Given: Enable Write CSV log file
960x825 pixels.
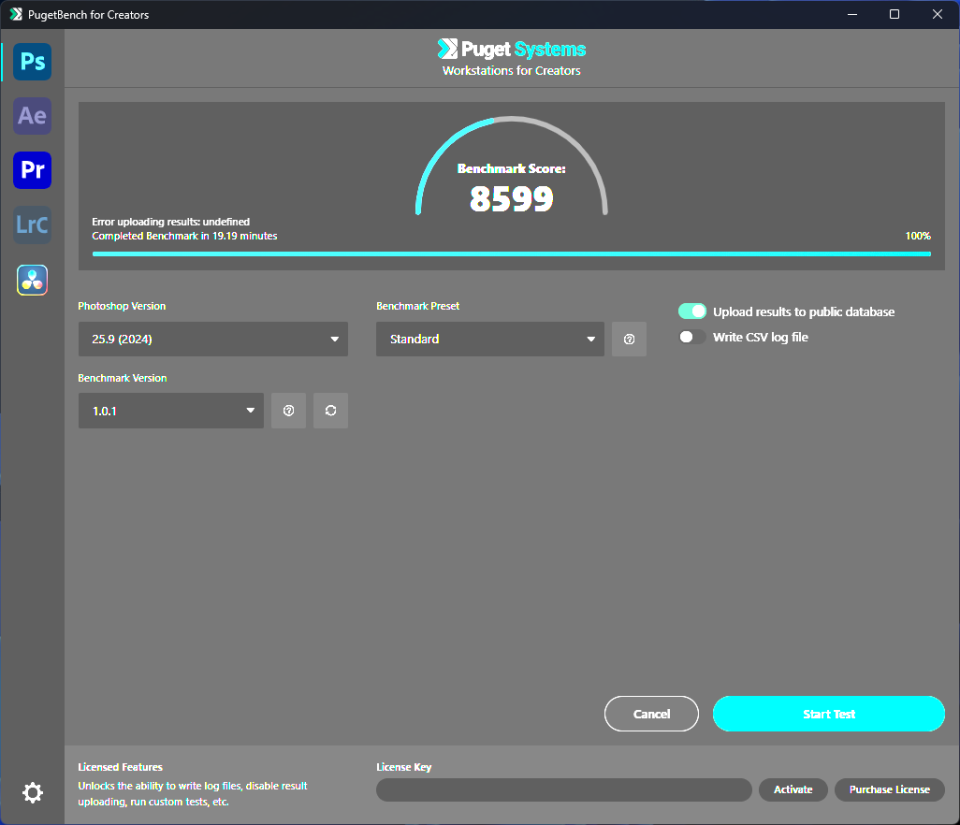Looking at the screenshot, I should (x=692, y=337).
